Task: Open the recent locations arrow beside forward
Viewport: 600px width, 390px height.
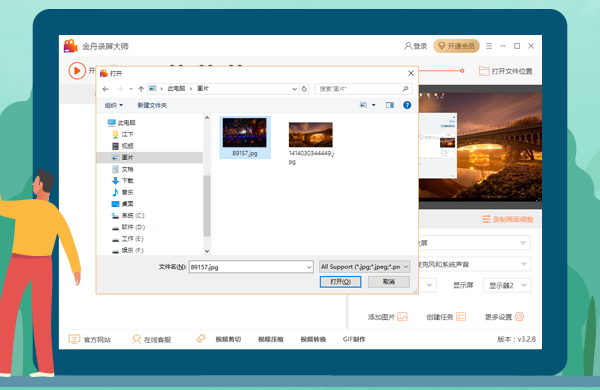Action: click(131, 89)
